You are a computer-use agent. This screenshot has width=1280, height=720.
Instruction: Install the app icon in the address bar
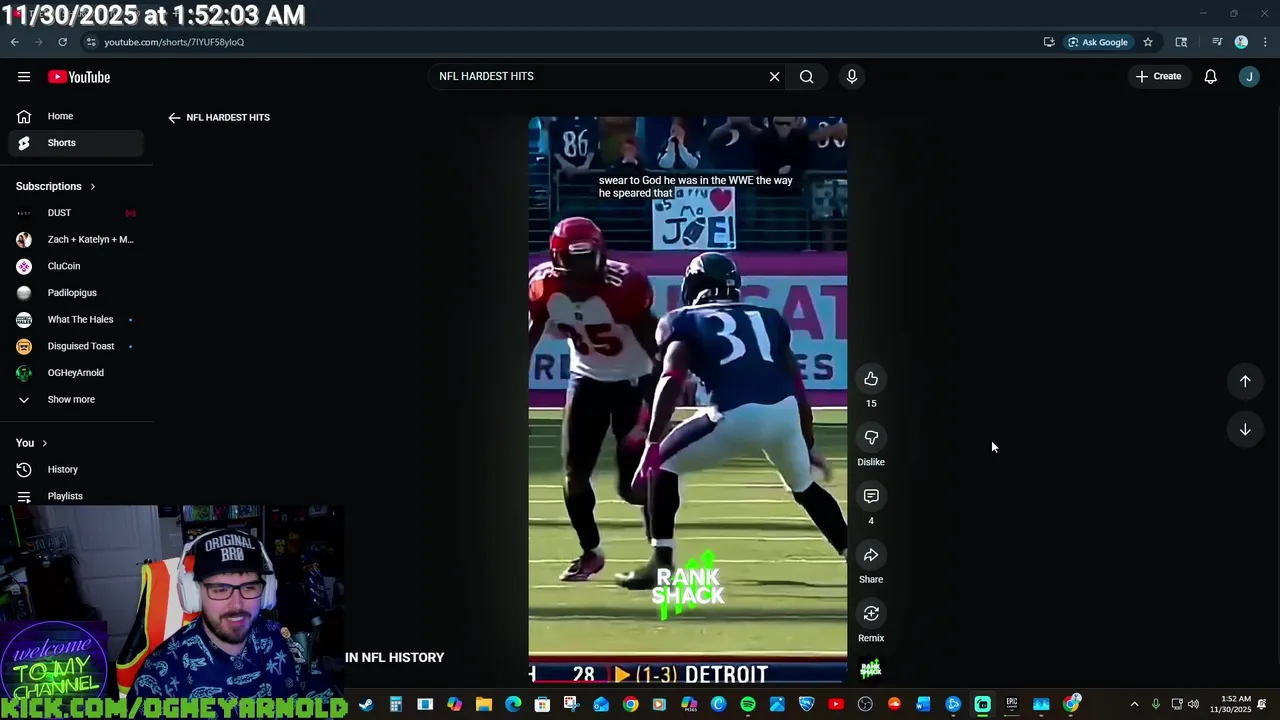coord(1048,42)
